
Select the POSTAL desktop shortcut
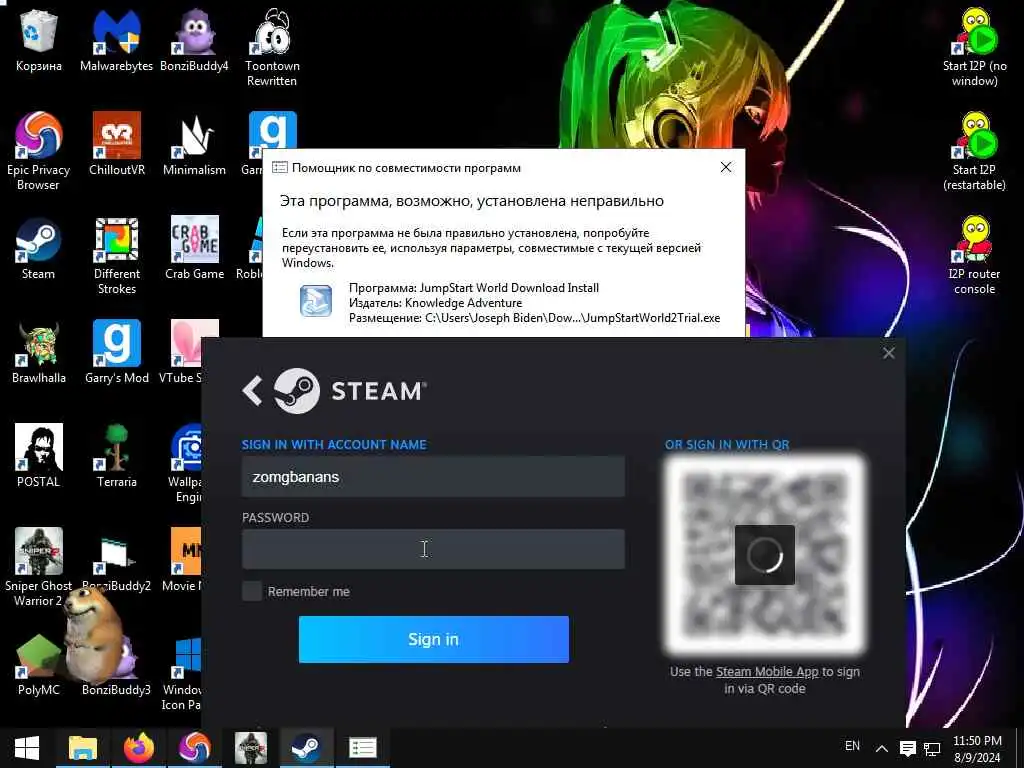[39, 456]
